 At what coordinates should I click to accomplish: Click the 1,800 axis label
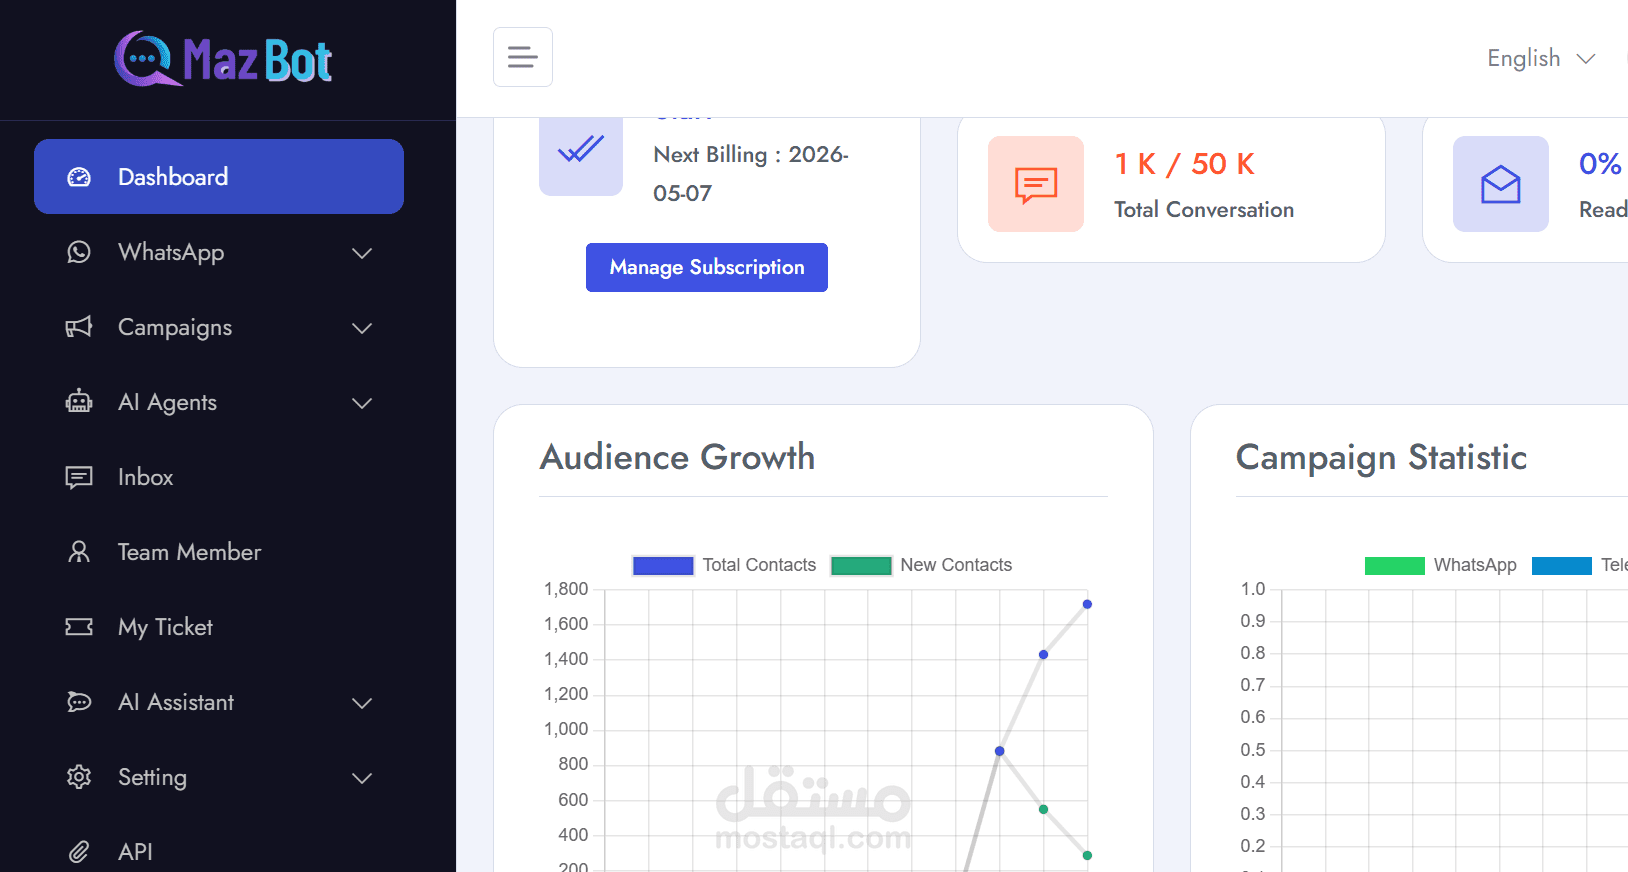[566, 589]
